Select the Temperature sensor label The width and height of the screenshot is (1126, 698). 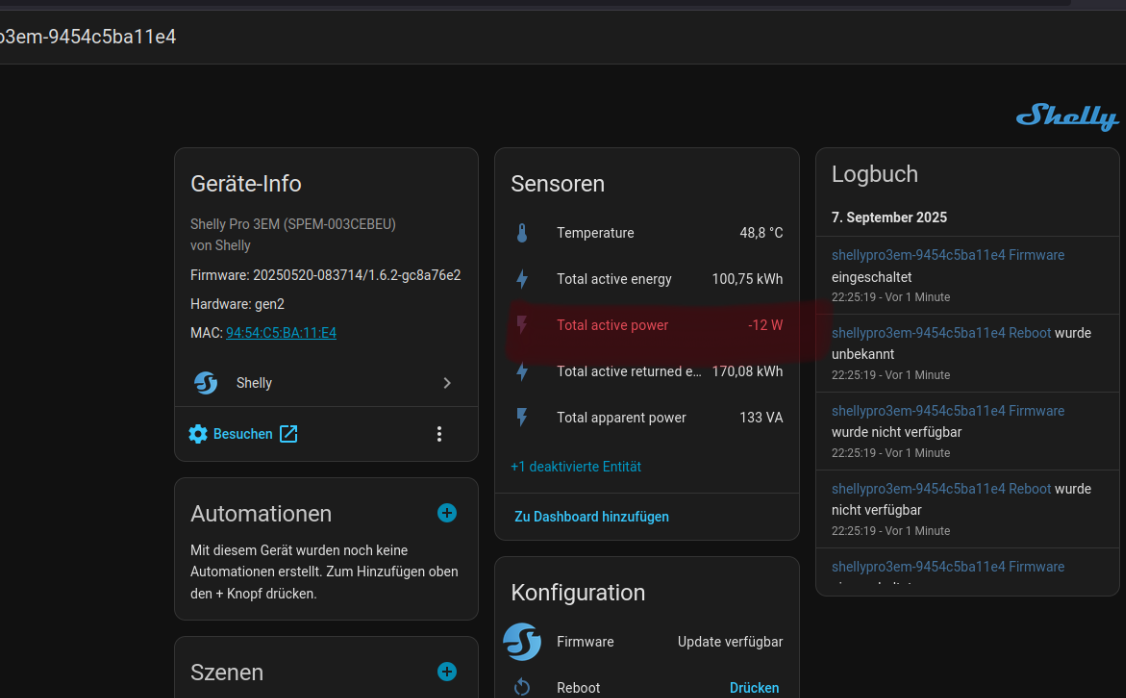click(595, 233)
